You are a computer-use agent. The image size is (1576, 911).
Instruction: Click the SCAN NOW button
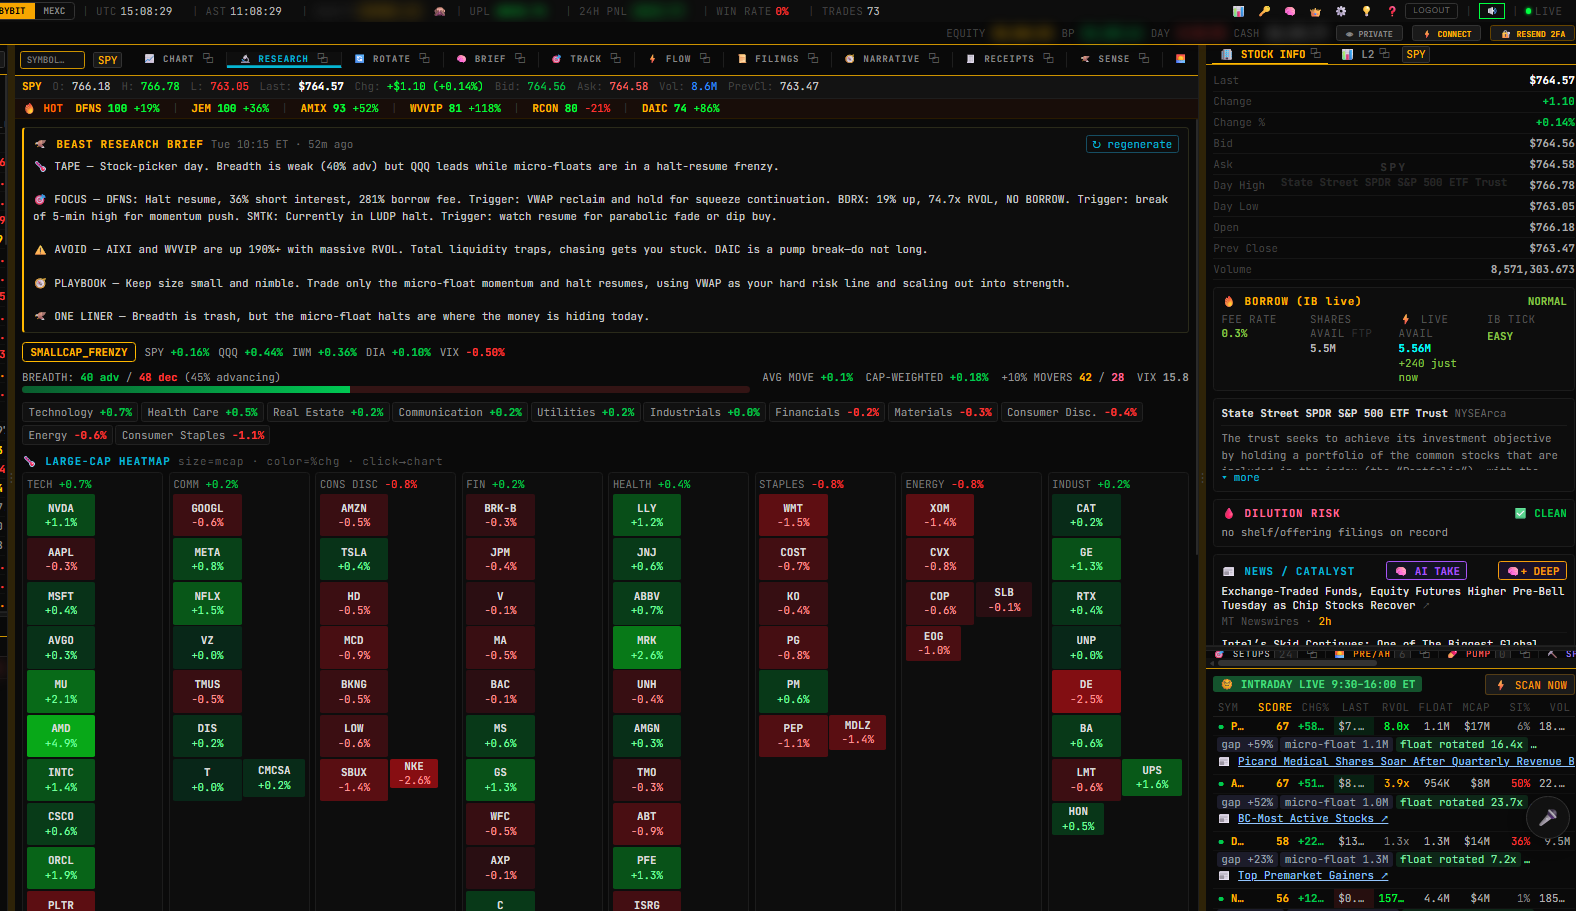pyautogui.click(x=1530, y=685)
